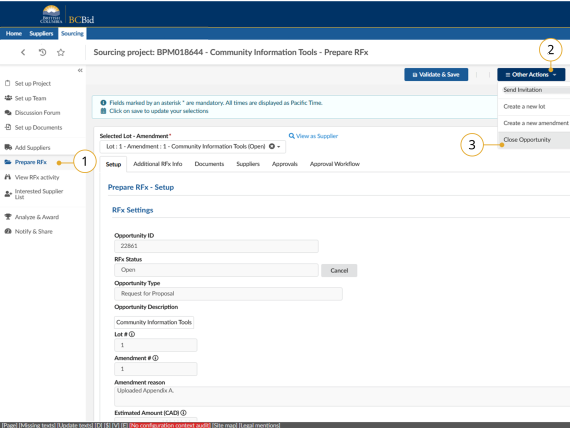Open Set up Project in the sidebar
Image resolution: width=570 pixels, height=428 pixels.
(x=33, y=84)
